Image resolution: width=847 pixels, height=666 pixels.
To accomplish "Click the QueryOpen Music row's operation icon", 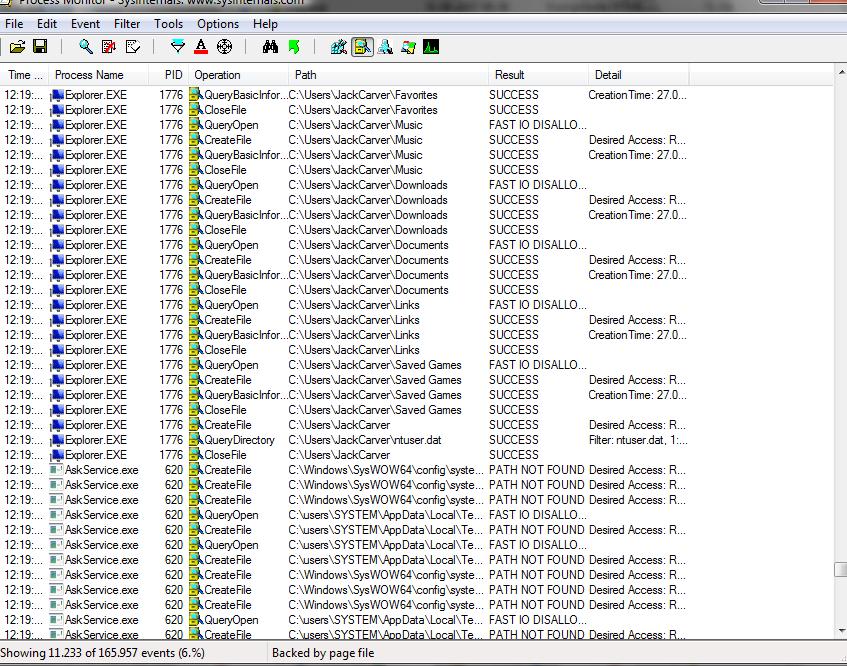I will click(x=196, y=125).
